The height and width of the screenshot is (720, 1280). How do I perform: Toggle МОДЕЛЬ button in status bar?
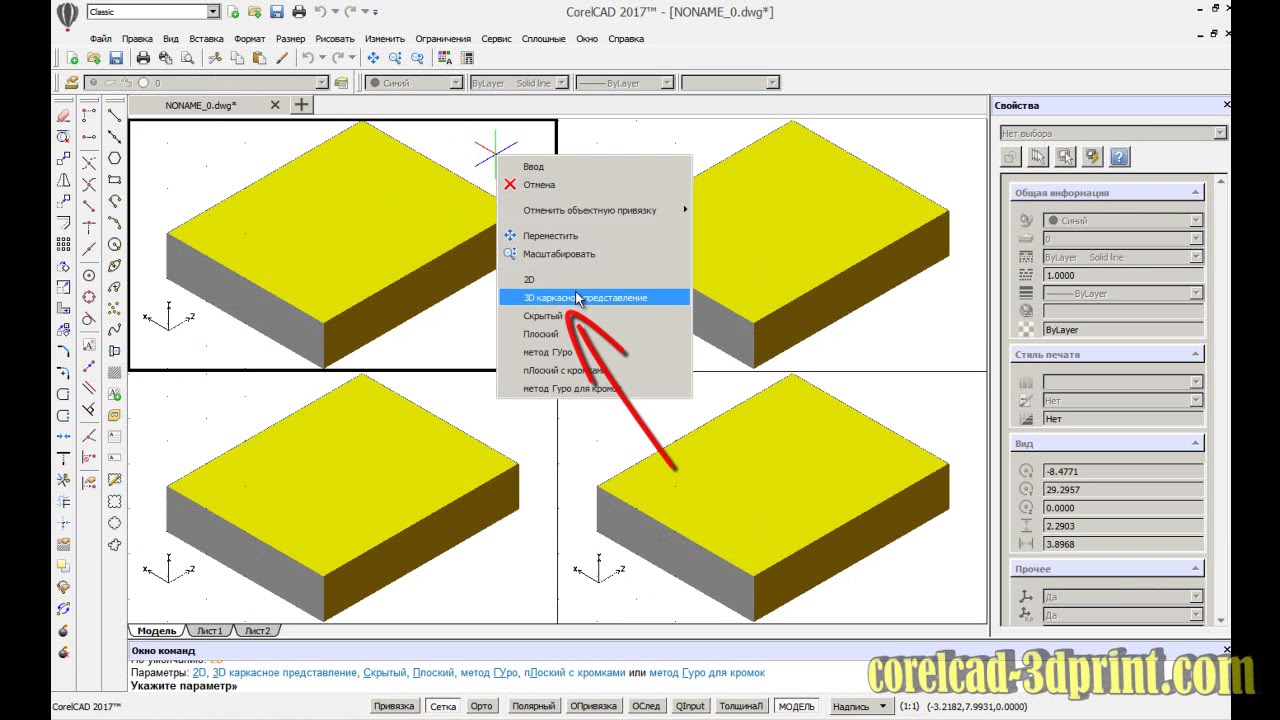pos(797,706)
